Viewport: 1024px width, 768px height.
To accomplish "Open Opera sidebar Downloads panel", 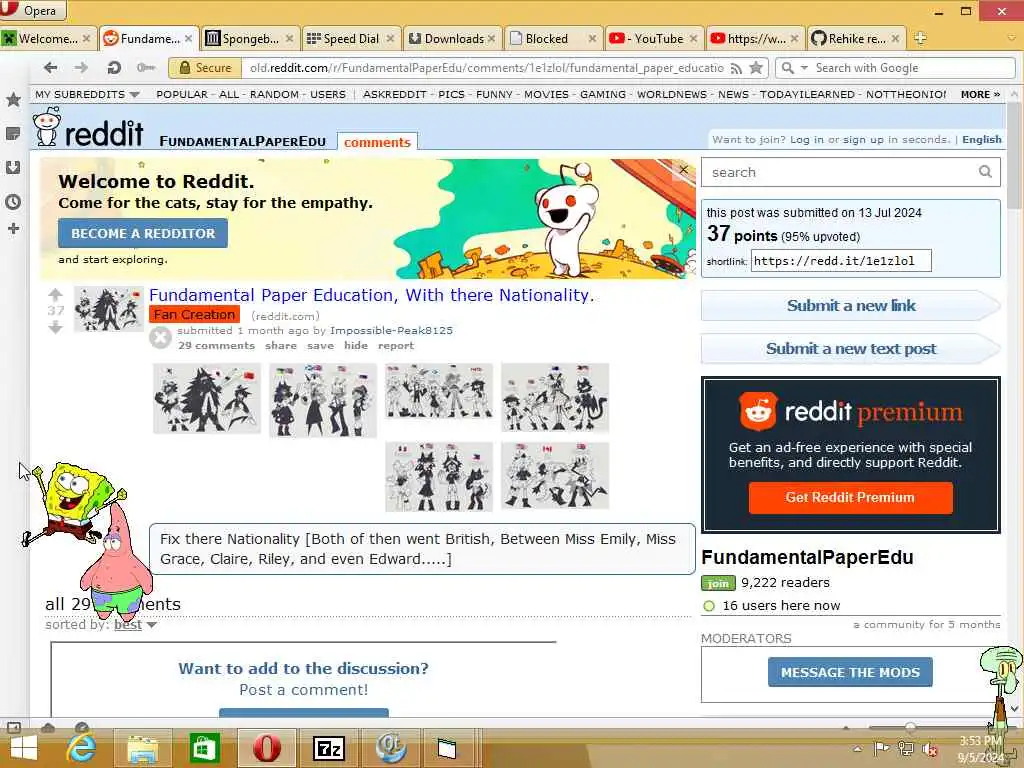I will tap(13, 168).
